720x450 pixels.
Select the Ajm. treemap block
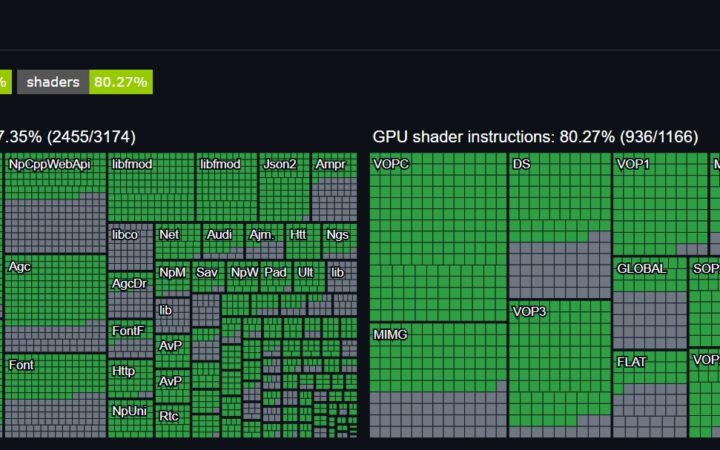click(x=265, y=241)
